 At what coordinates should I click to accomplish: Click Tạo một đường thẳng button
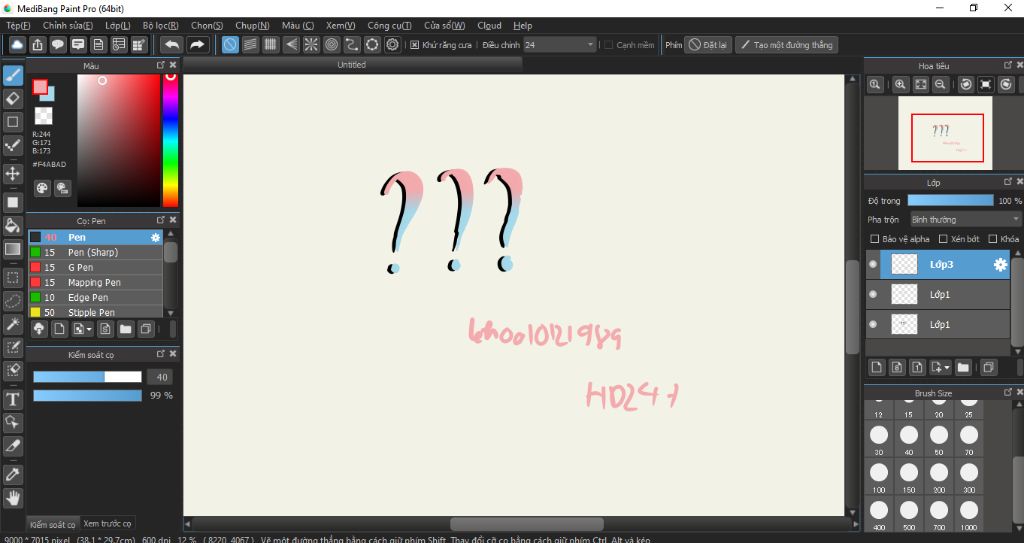[x=787, y=45]
